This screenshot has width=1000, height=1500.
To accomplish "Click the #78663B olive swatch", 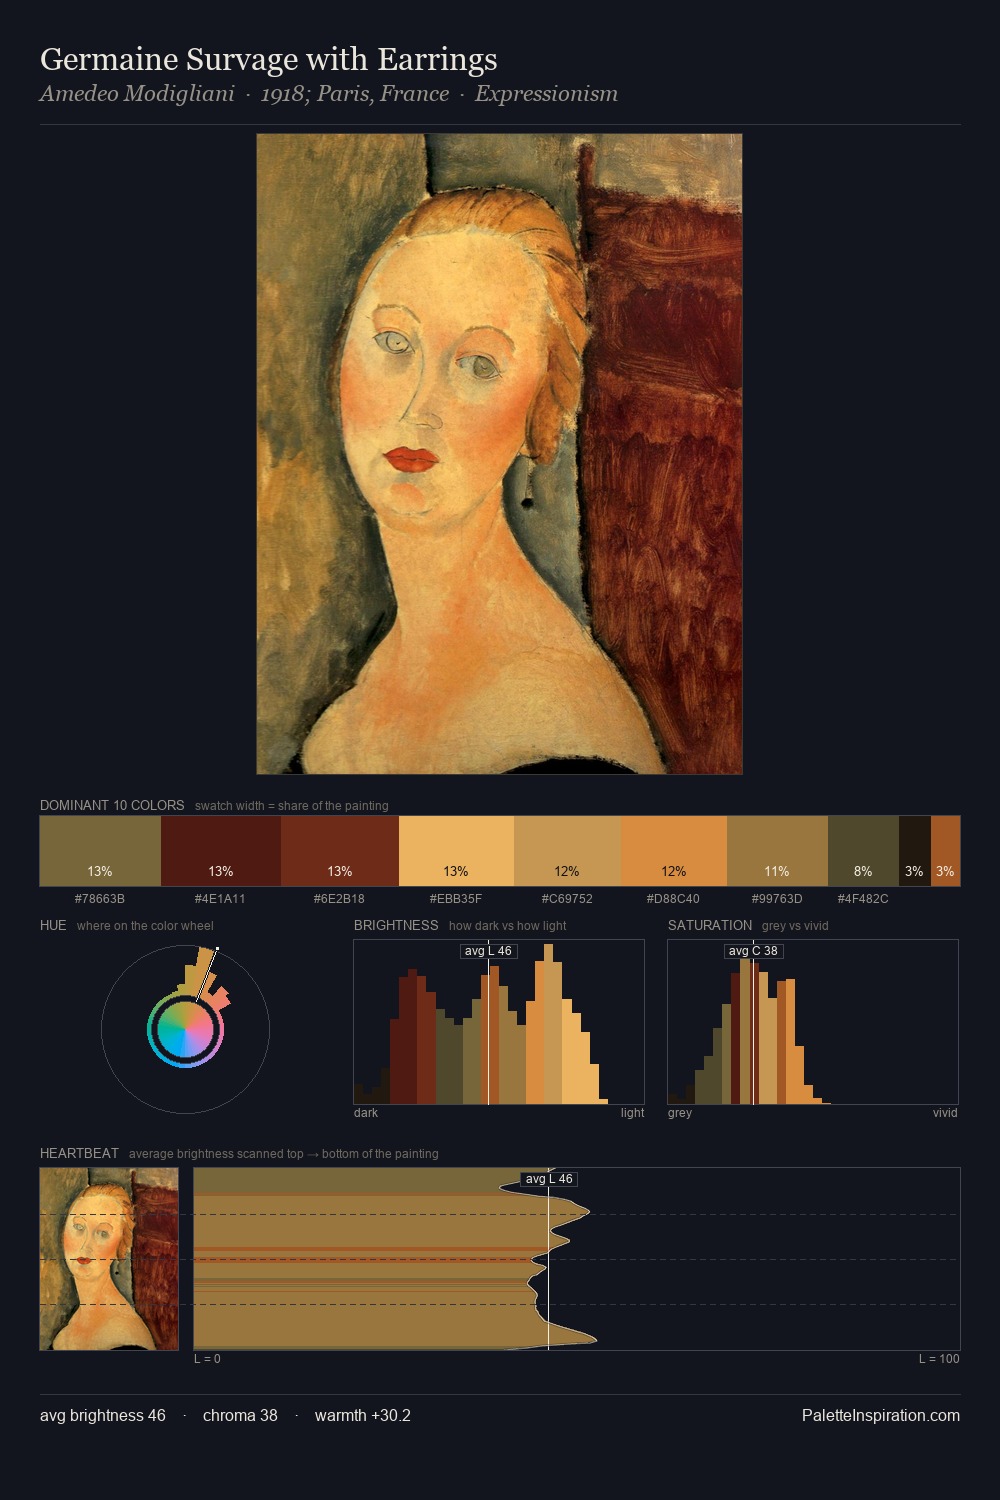I will pyautogui.click(x=100, y=851).
